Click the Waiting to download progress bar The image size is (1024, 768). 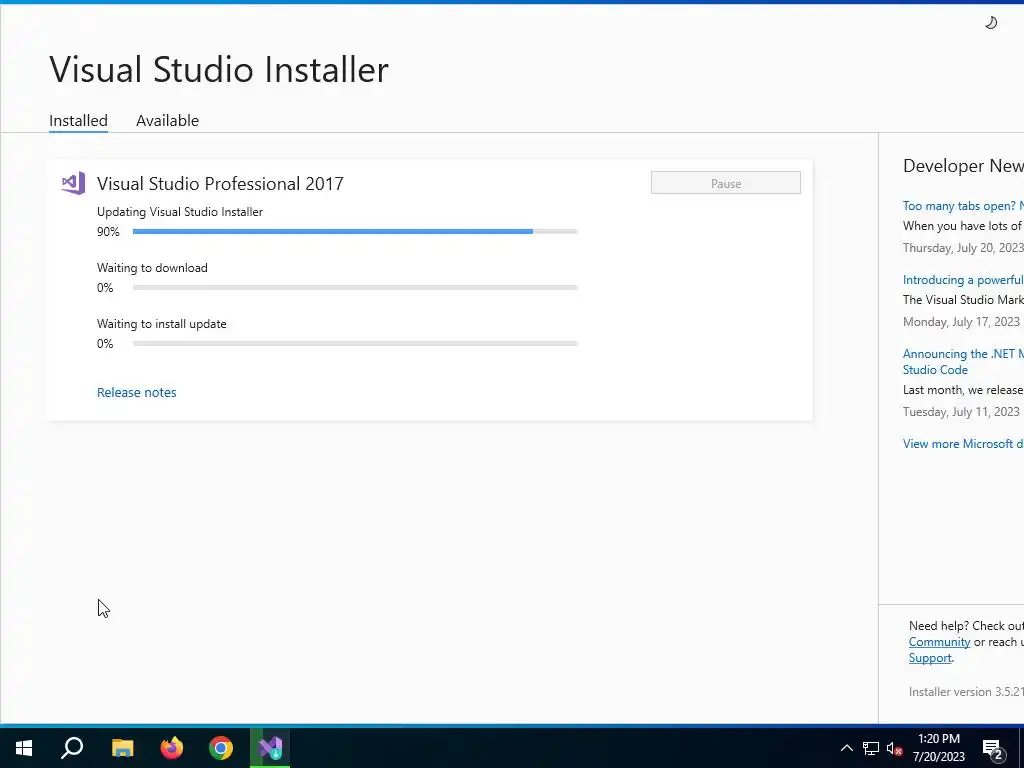coord(355,287)
